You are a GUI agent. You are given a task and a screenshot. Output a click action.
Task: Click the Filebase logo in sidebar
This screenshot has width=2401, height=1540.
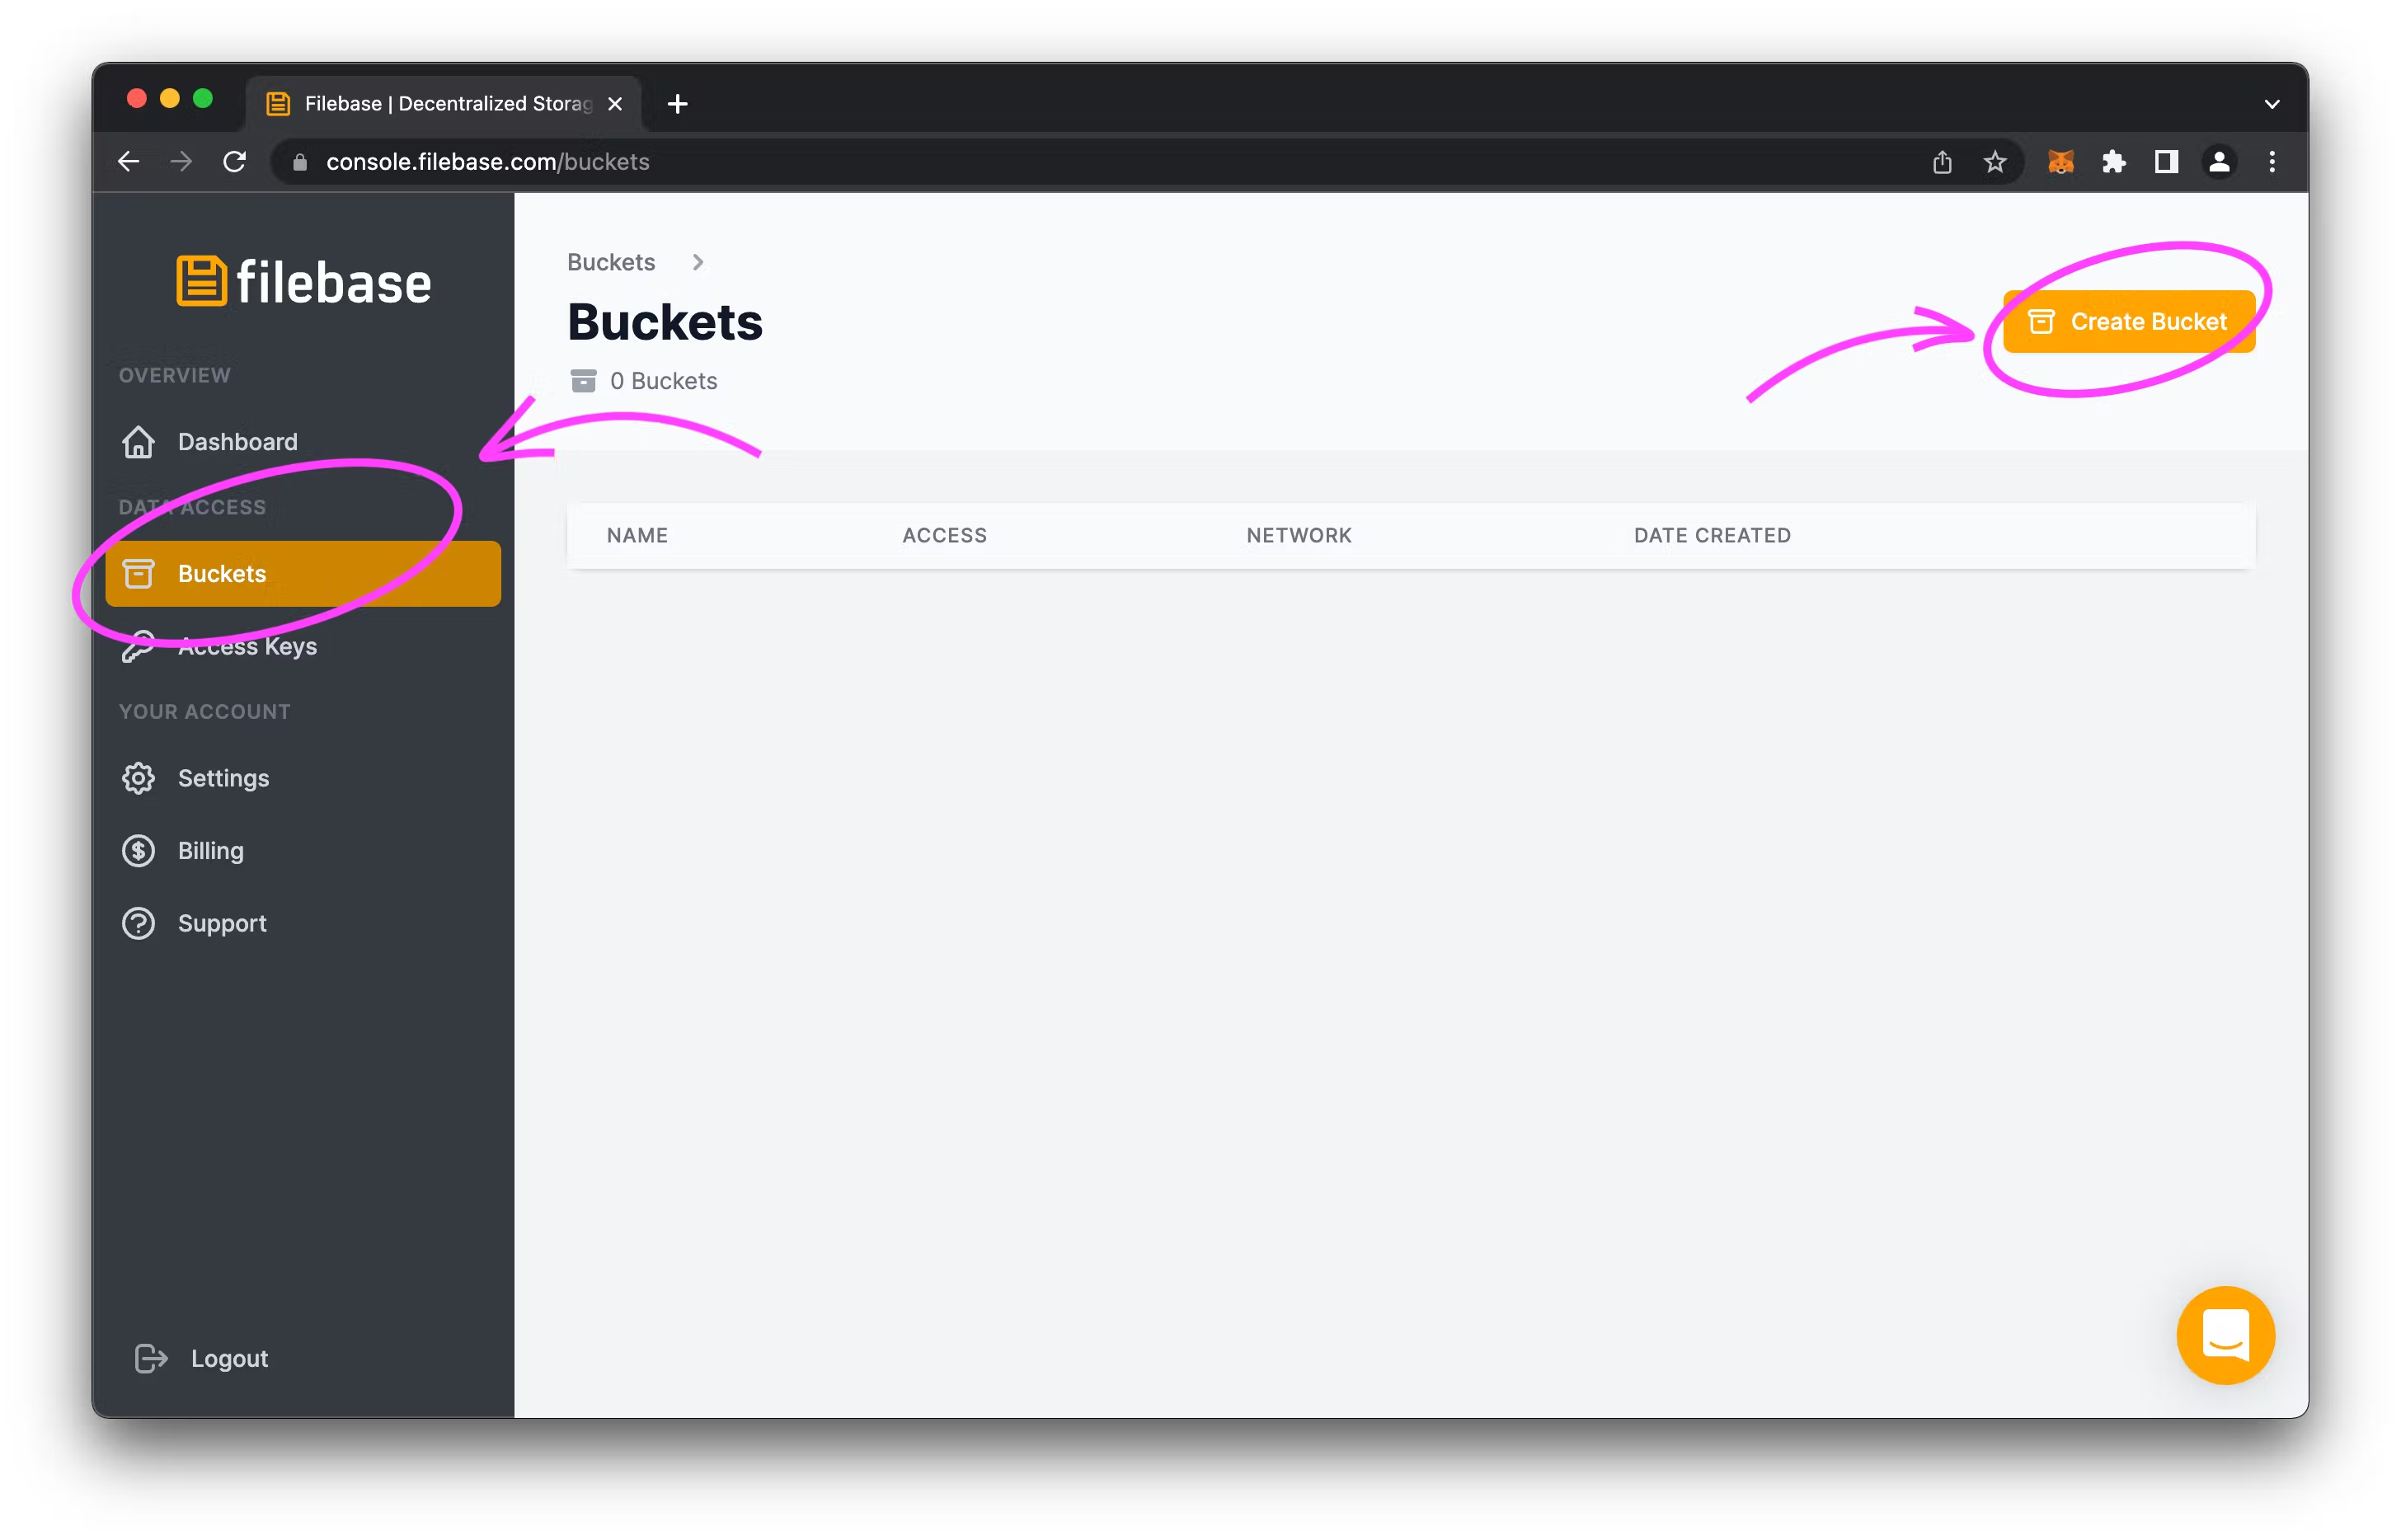click(303, 282)
